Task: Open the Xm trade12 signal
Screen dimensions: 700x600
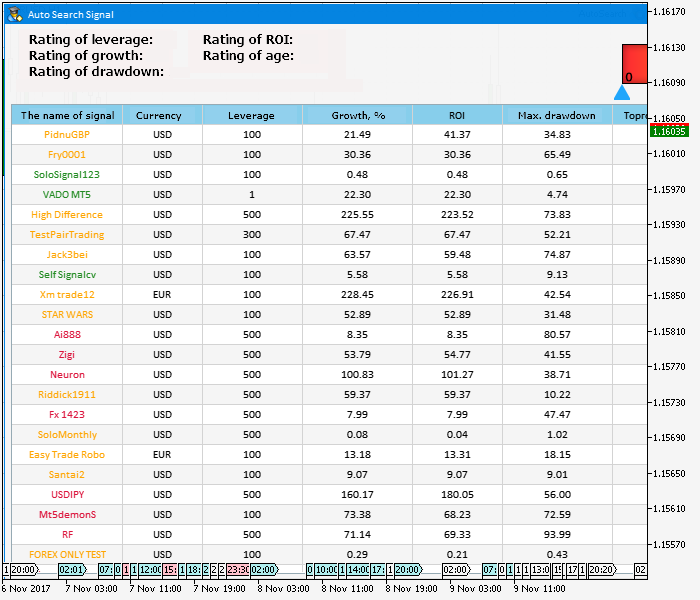Action: (67, 295)
